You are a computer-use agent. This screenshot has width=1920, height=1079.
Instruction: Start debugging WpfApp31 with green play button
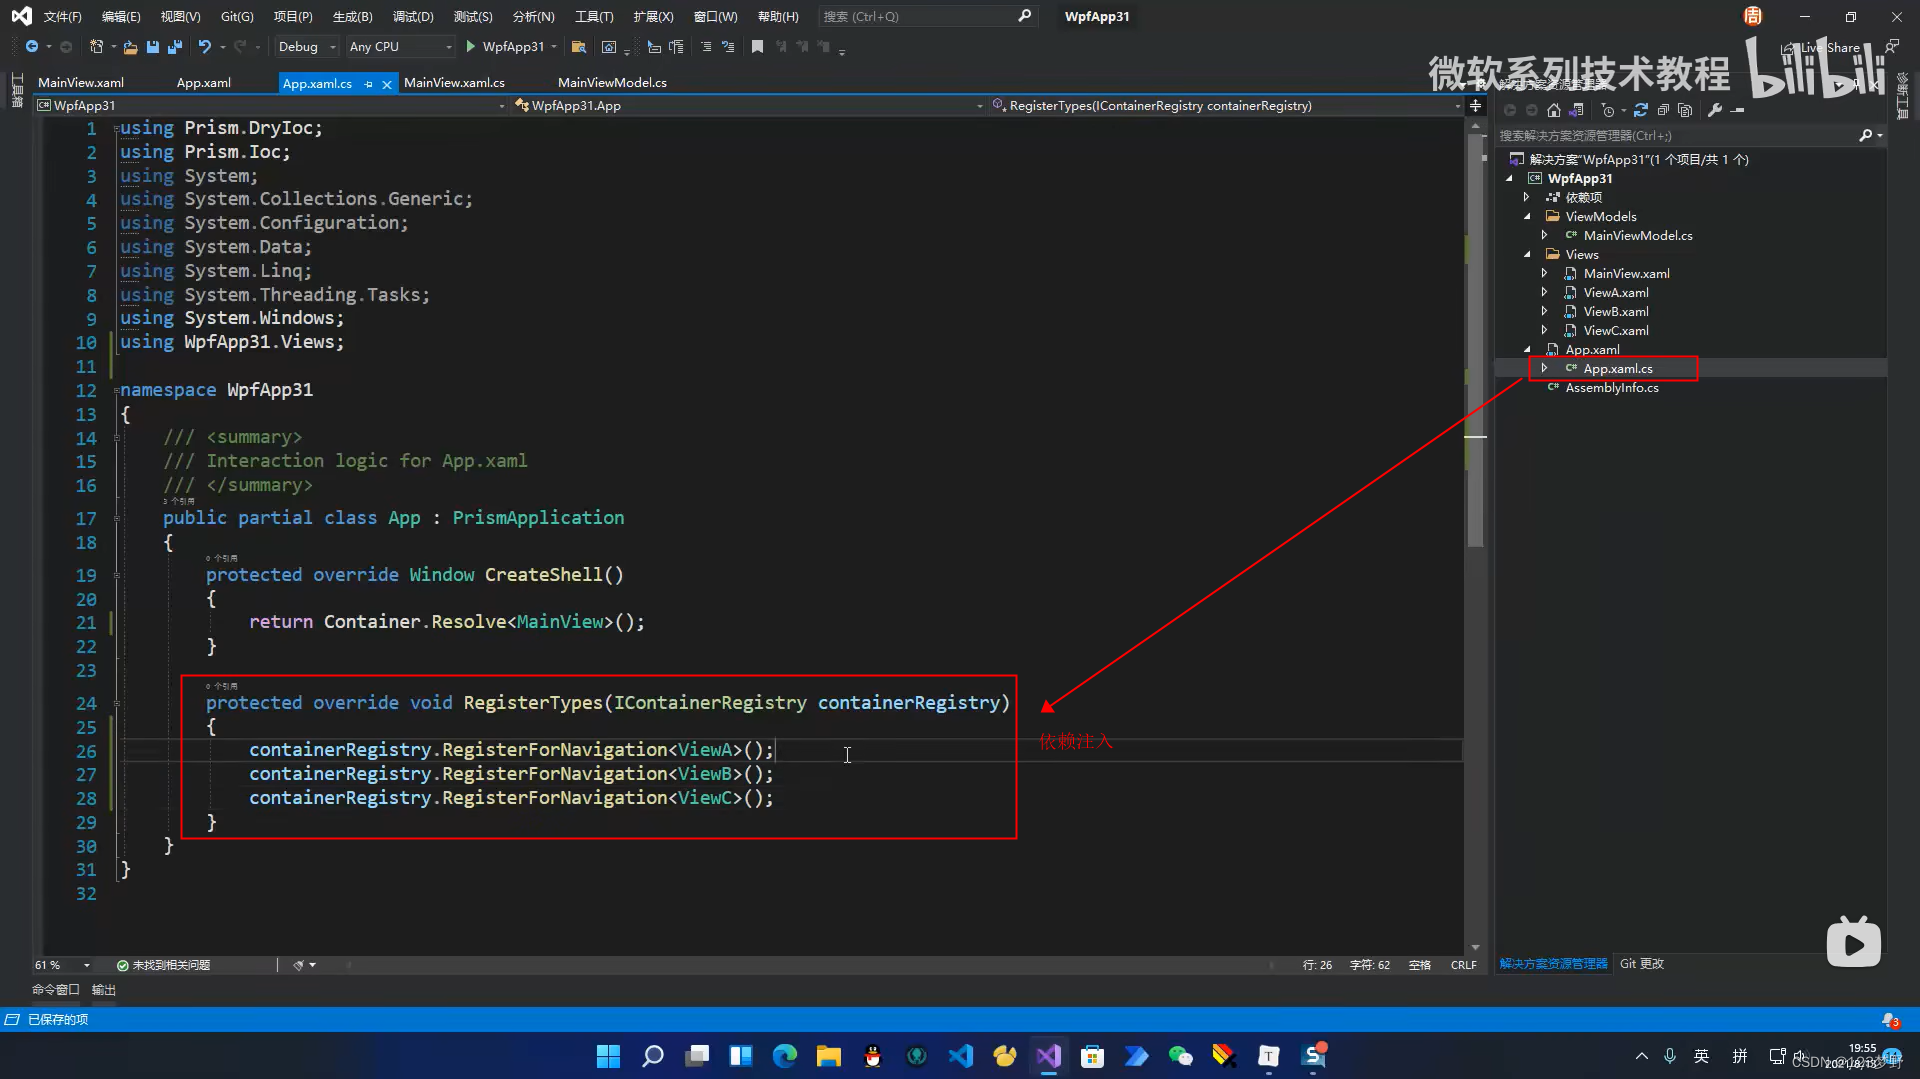pyautogui.click(x=471, y=47)
